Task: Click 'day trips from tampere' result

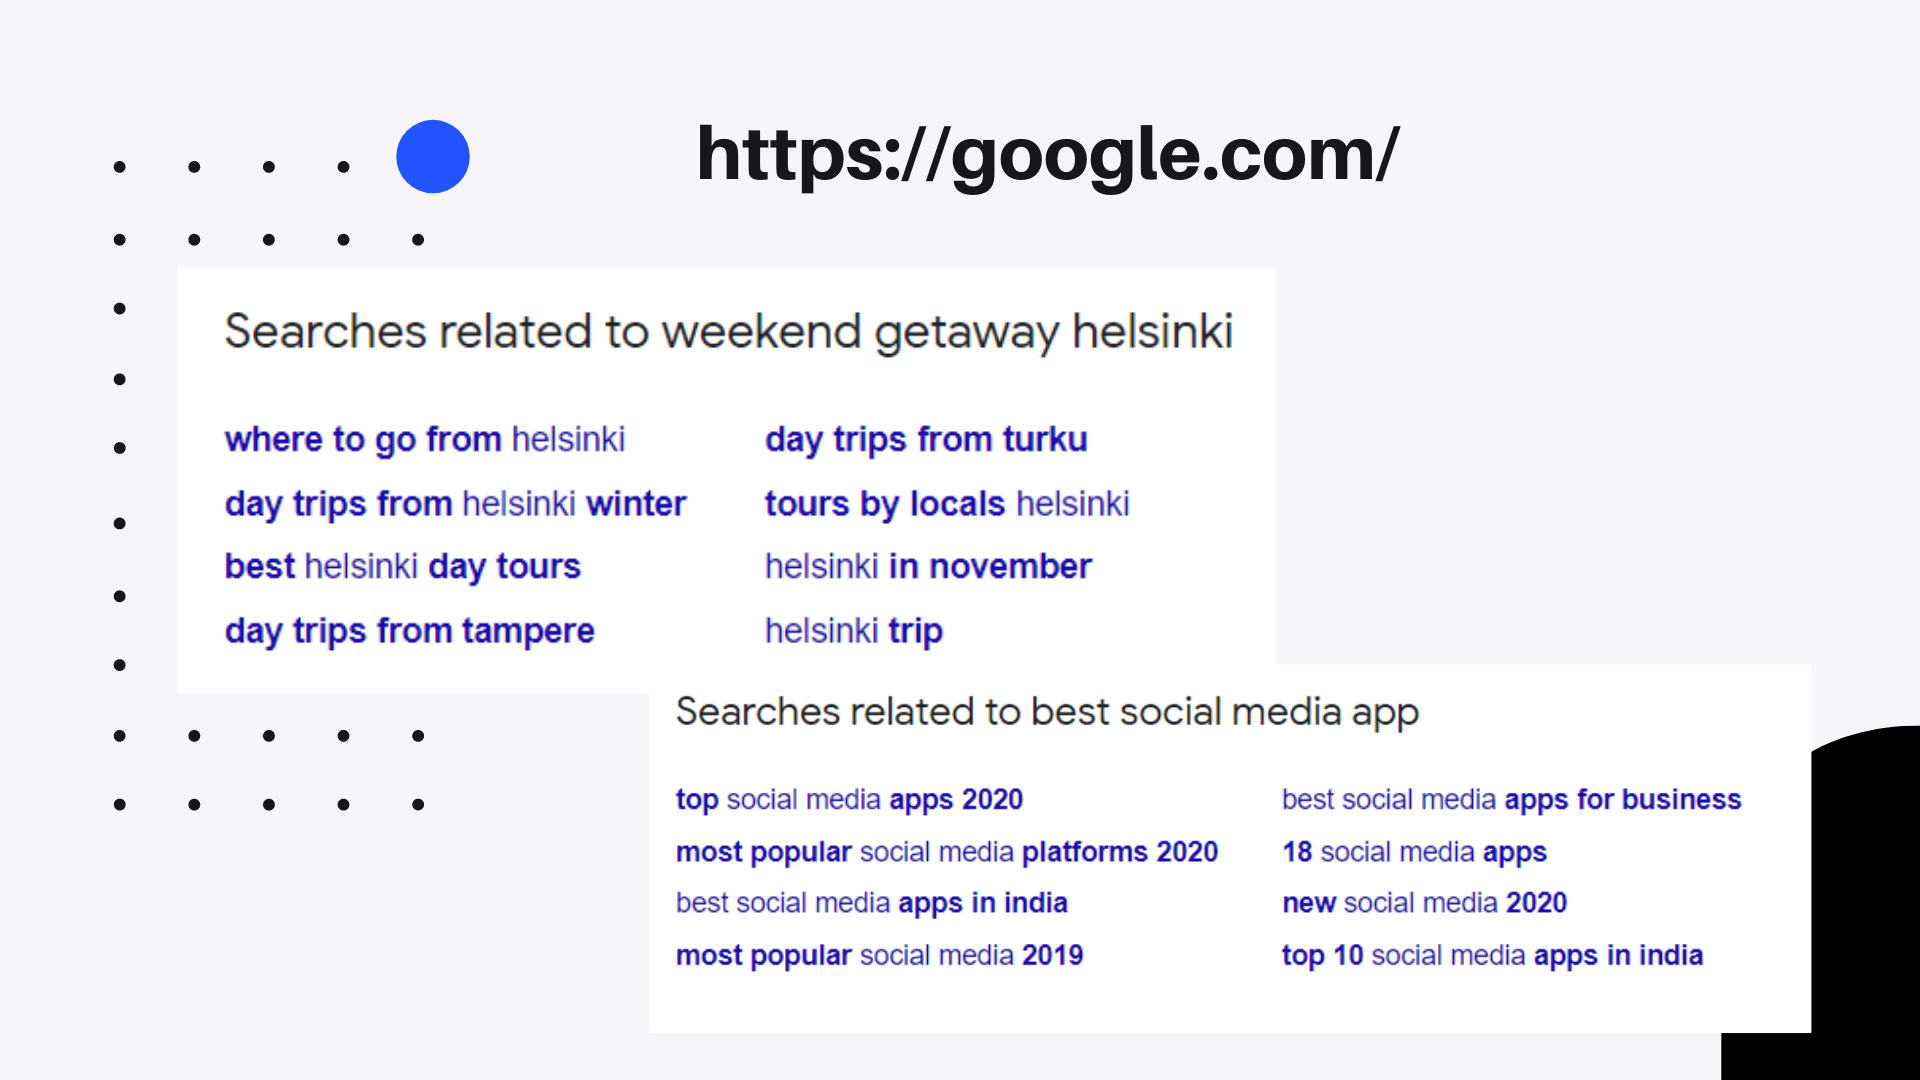Action: click(x=411, y=630)
